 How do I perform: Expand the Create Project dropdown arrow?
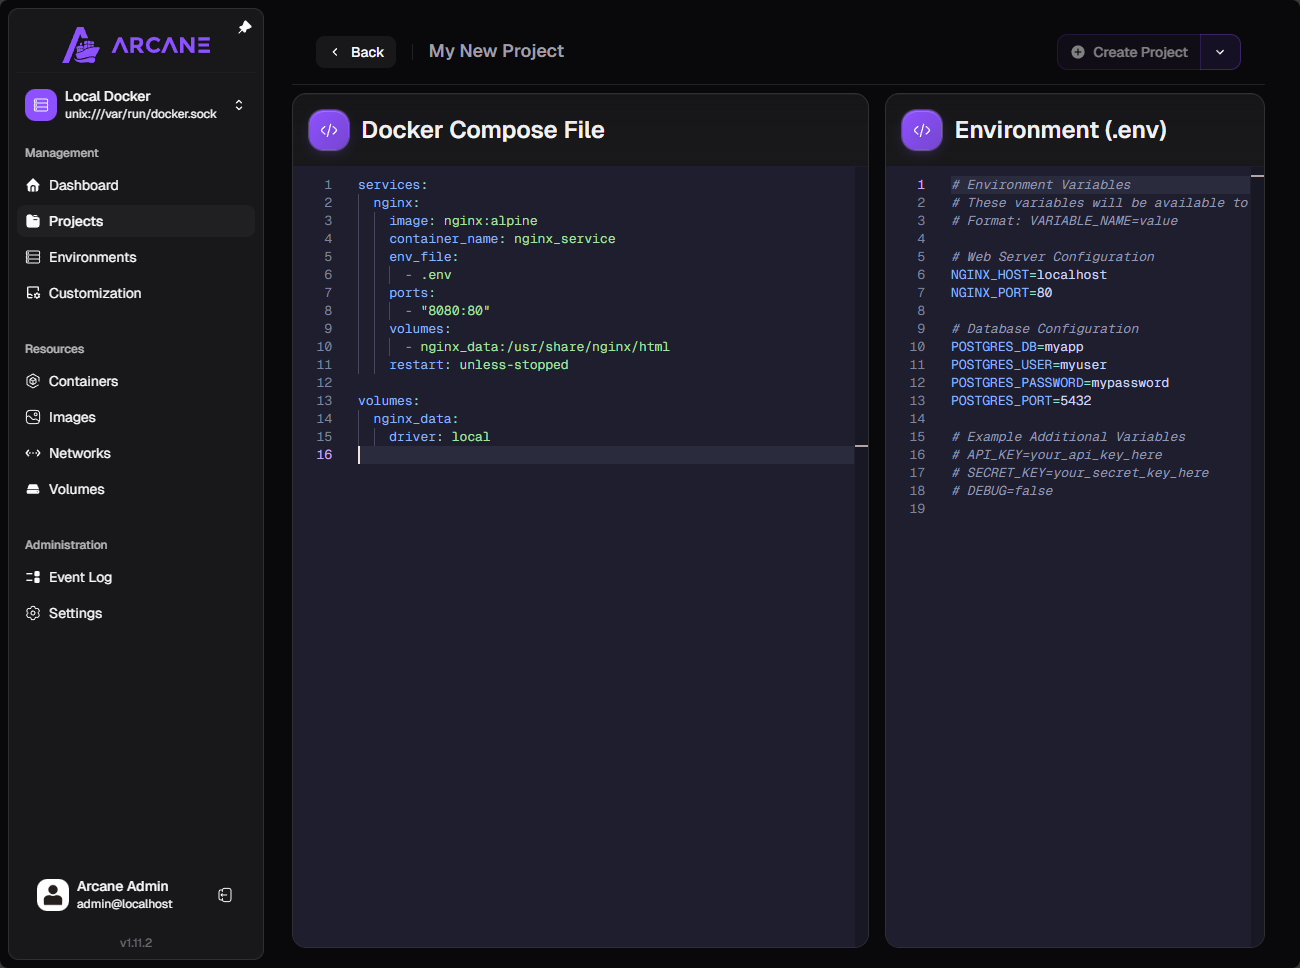click(x=1220, y=52)
